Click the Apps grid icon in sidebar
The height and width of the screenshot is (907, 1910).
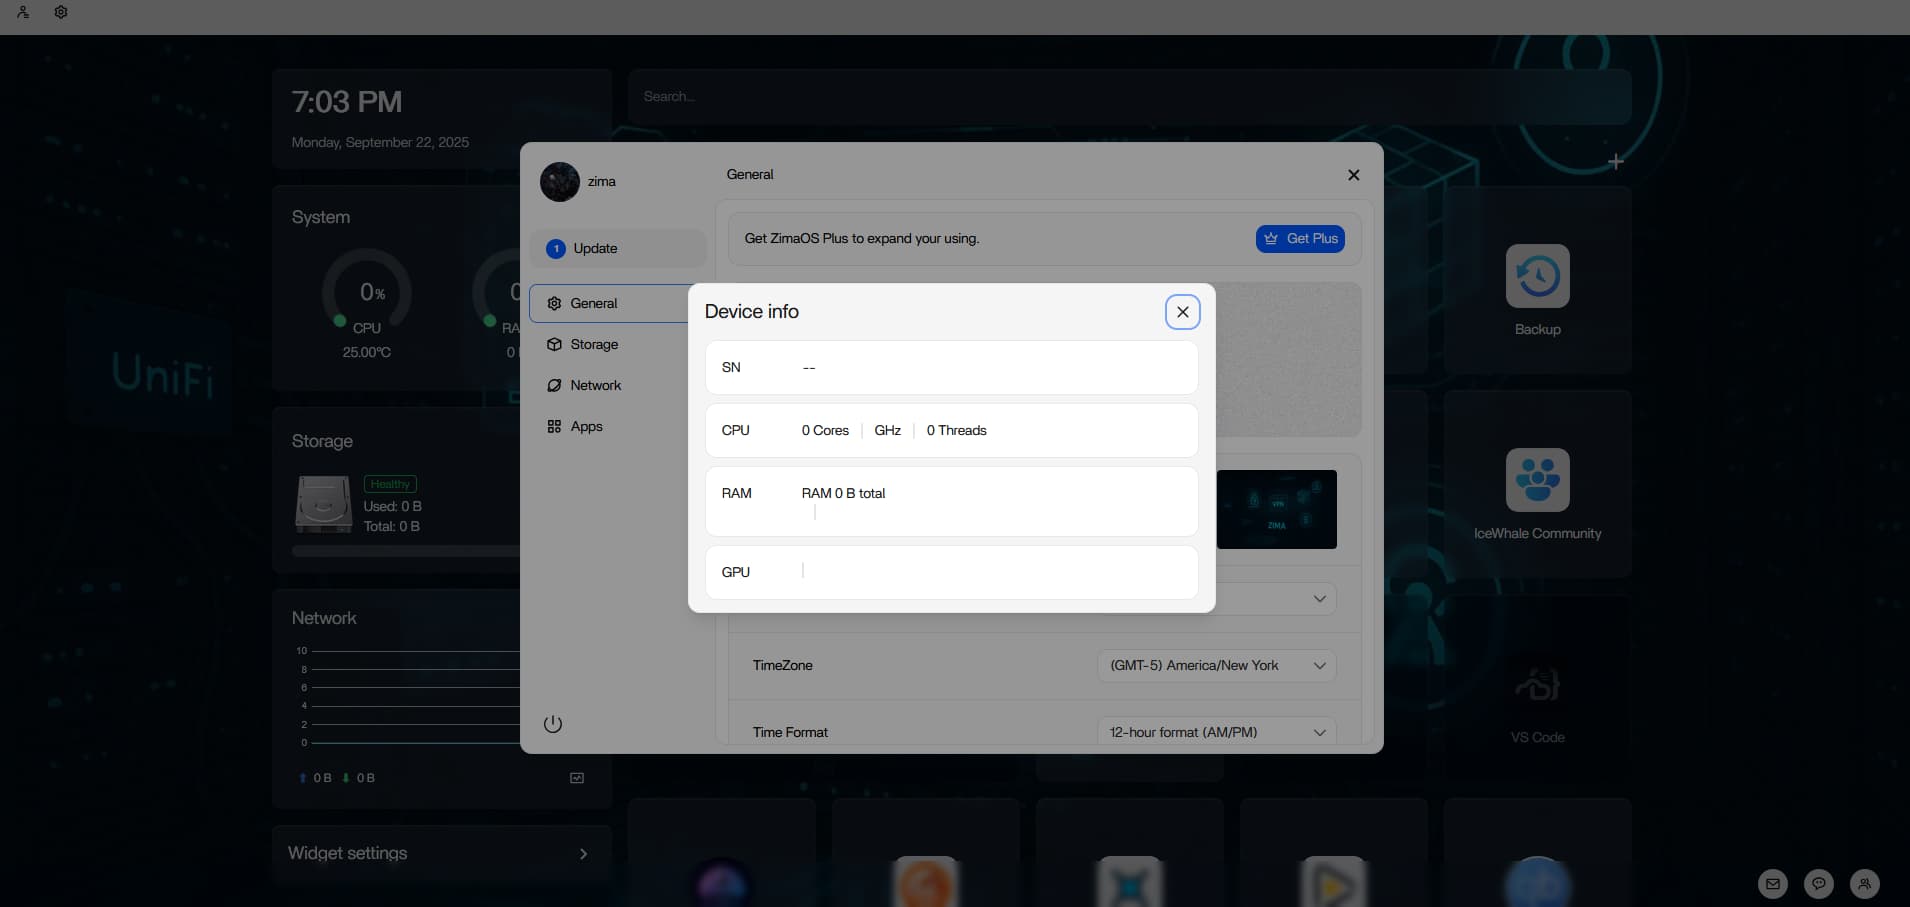click(554, 426)
